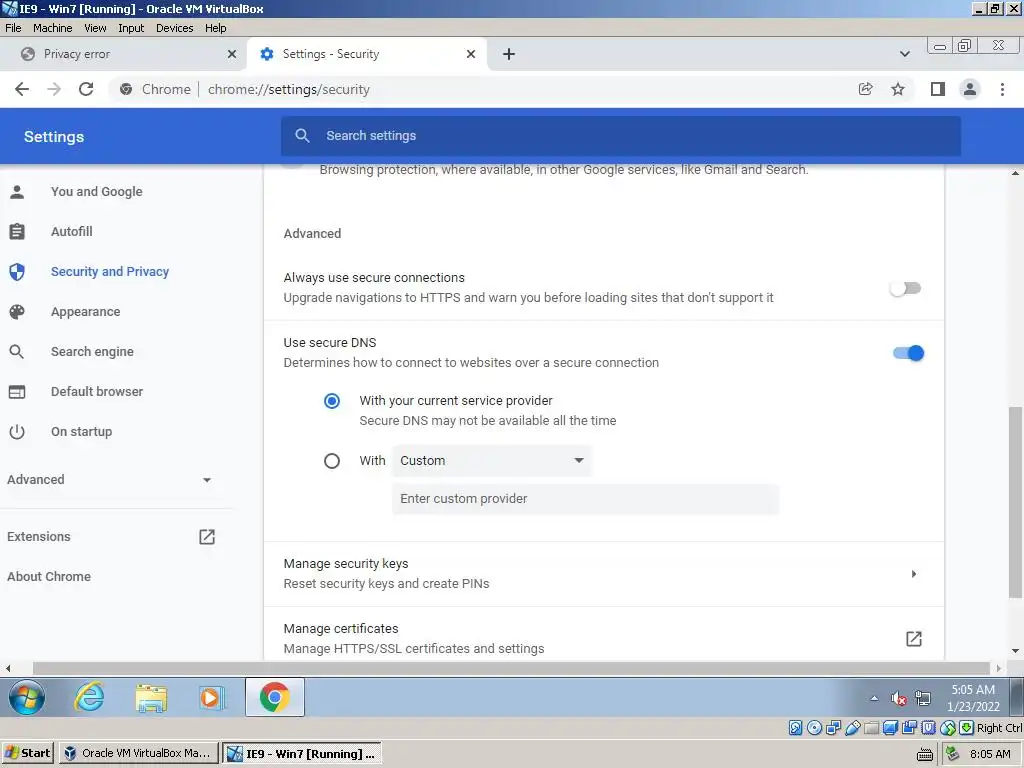Click the vertical scrollbar down arrow

coord(1016,650)
